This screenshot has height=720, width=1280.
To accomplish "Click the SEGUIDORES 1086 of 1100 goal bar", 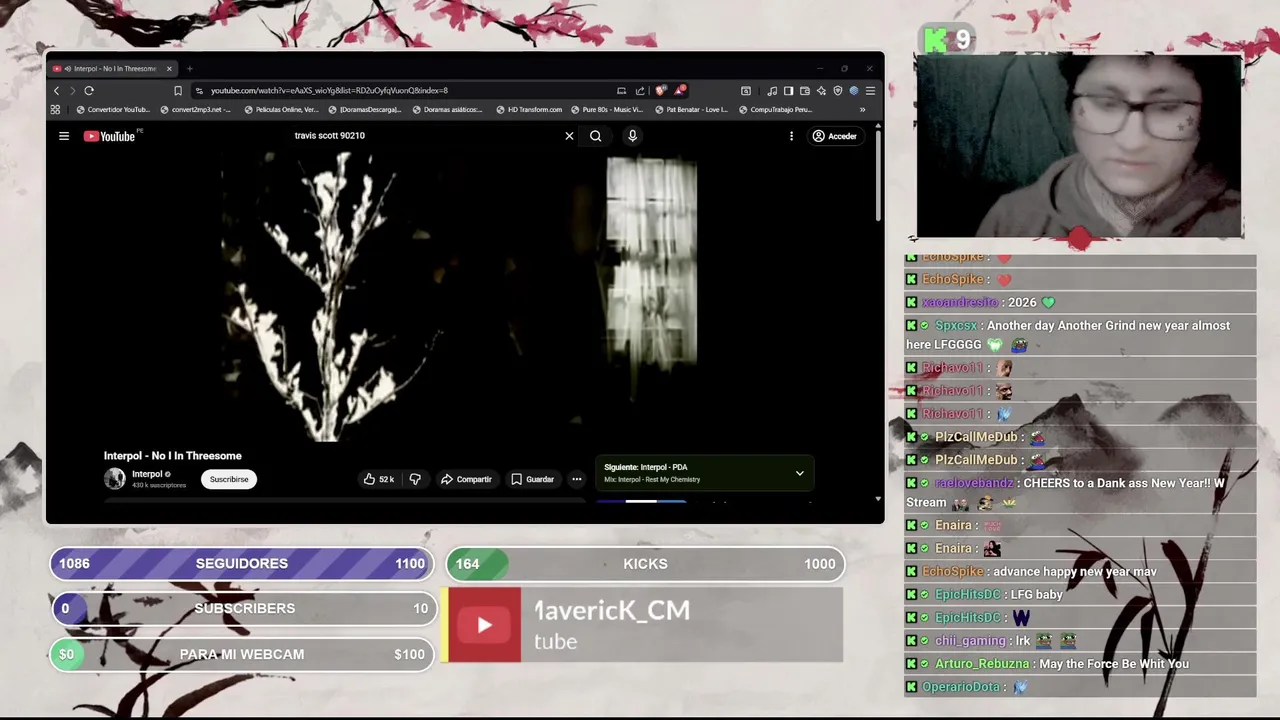I will click(x=242, y=564).
